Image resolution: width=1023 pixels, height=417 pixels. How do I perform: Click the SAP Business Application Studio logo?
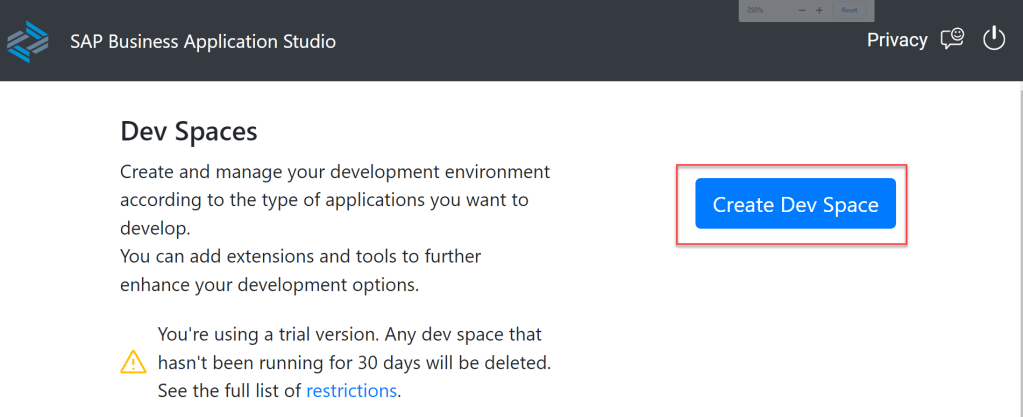(27, 41)
